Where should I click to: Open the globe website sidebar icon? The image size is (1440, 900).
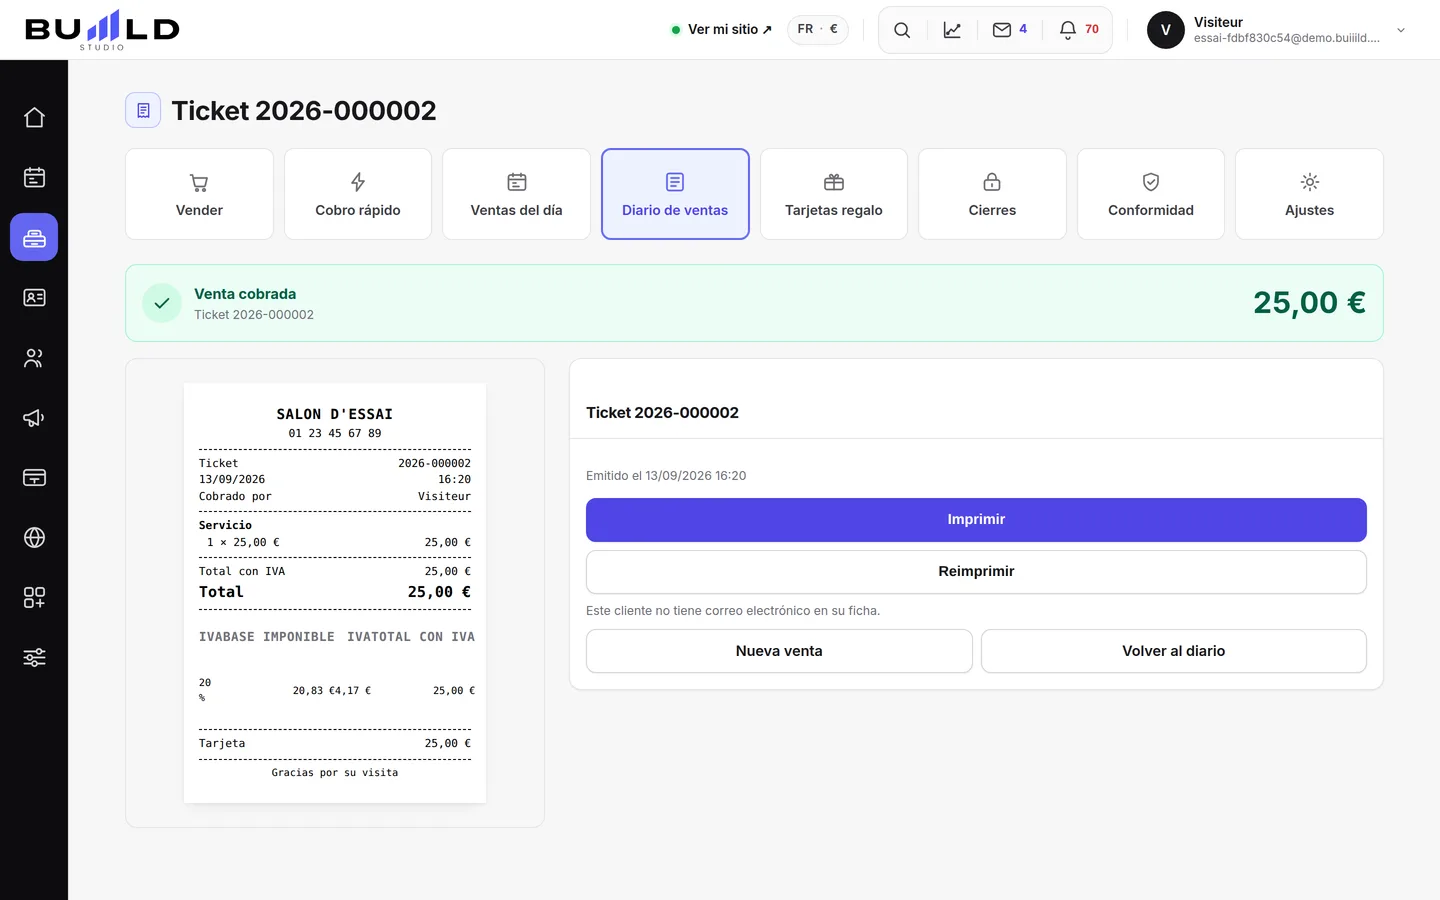point(34,538)
